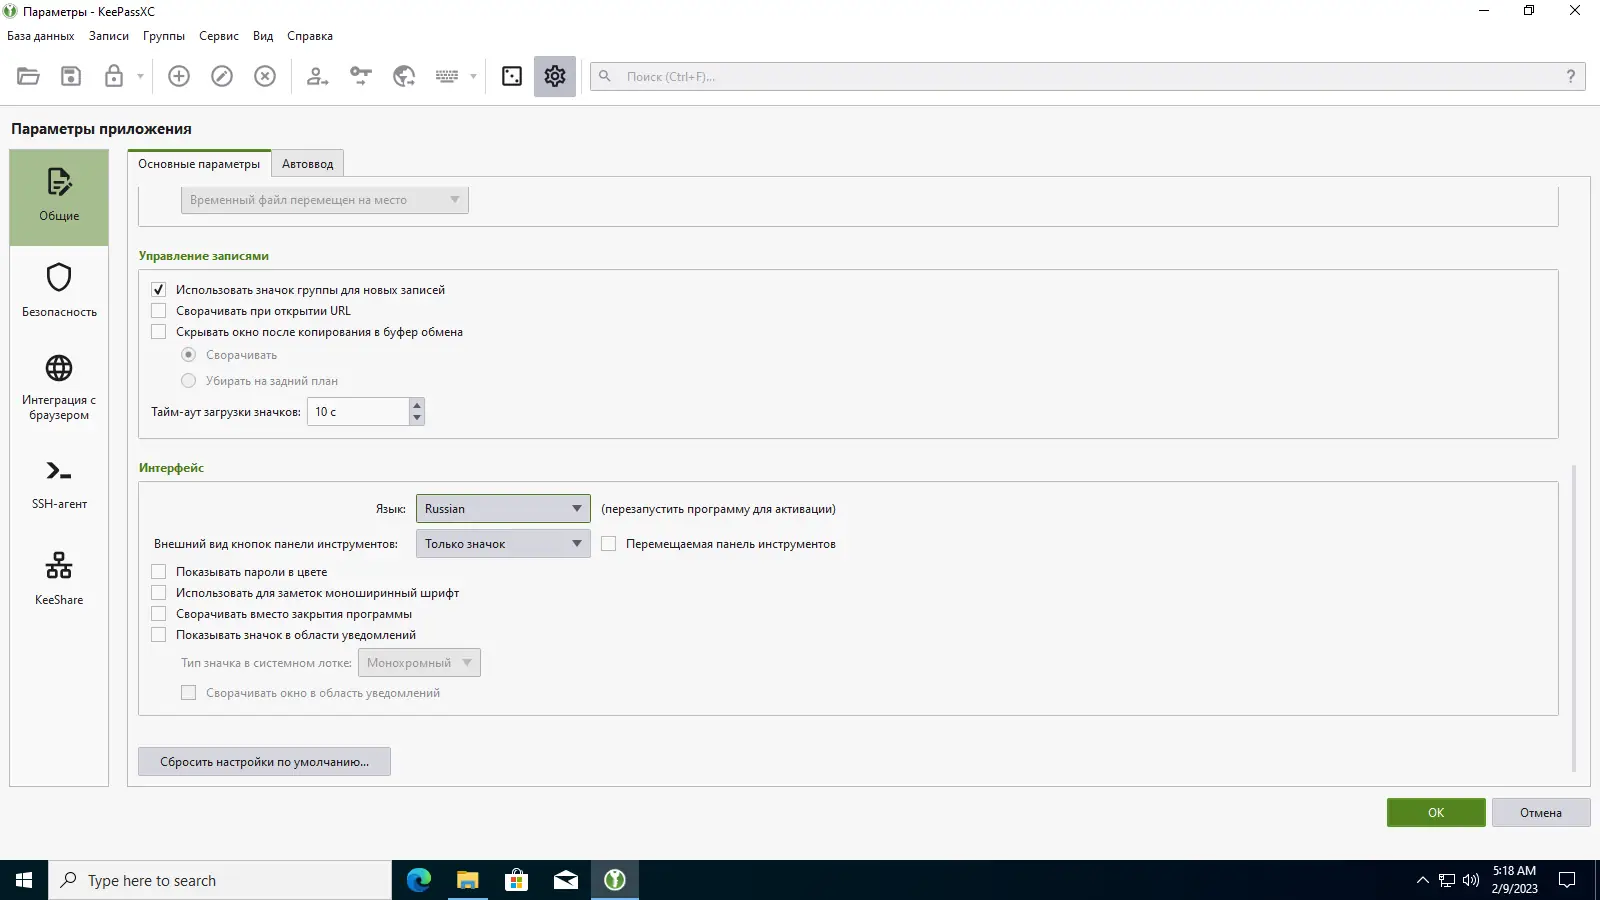The height and width of the screenshot is (900, 1600).
Task: Open the SSH-агент category
Action: (x=59, y=485)
